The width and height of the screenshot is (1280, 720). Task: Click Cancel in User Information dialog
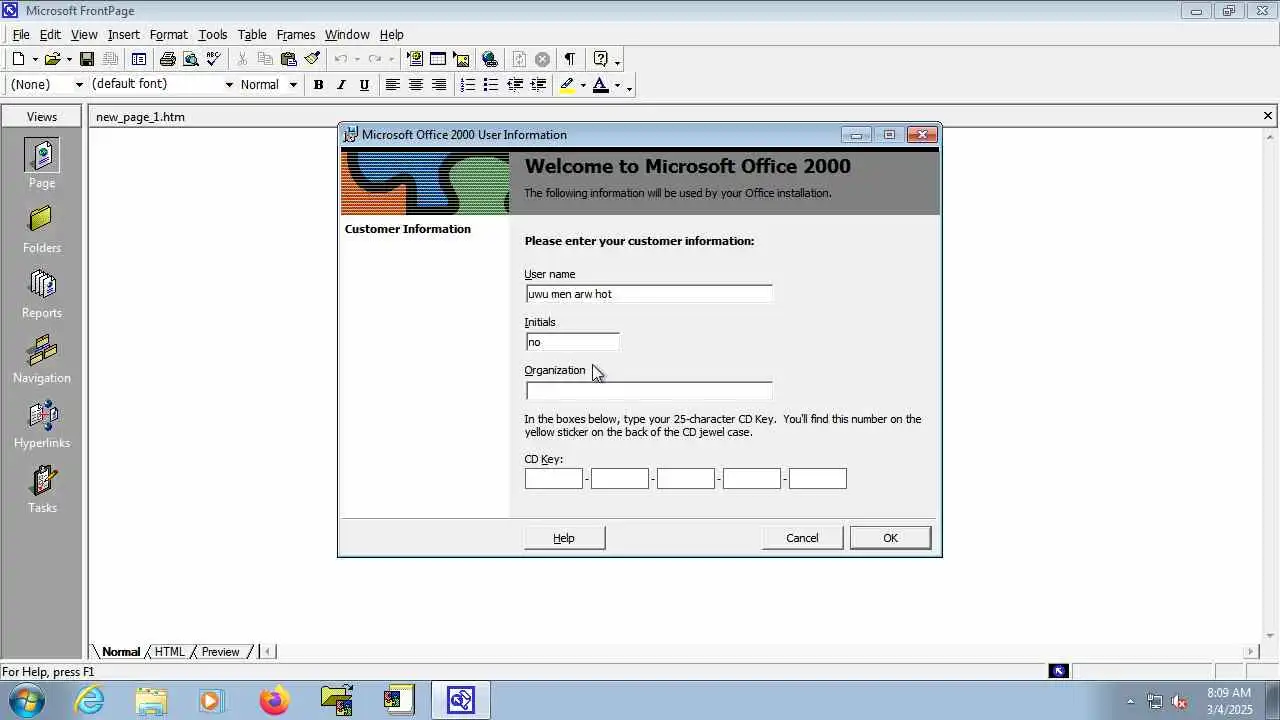click(x=802, y=538)
